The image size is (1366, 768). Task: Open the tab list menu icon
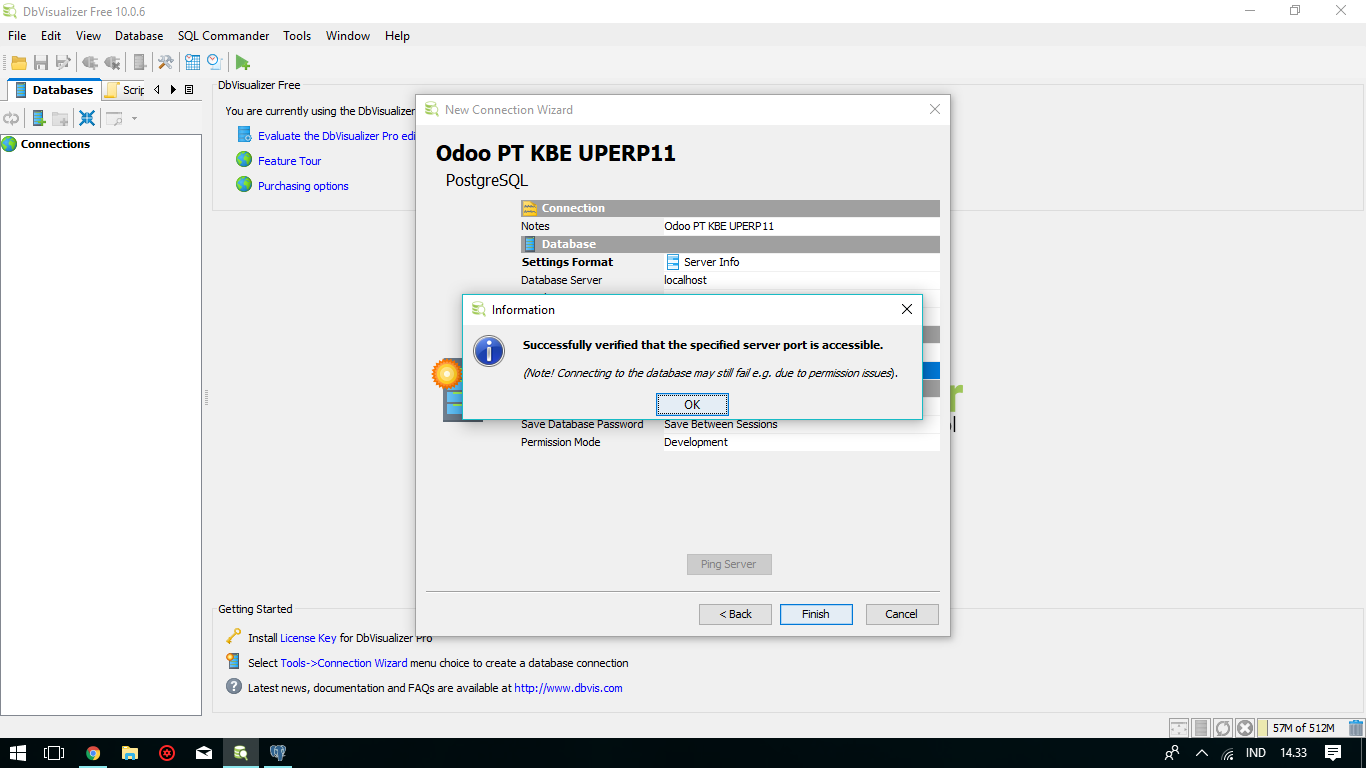tap(189, 90)
